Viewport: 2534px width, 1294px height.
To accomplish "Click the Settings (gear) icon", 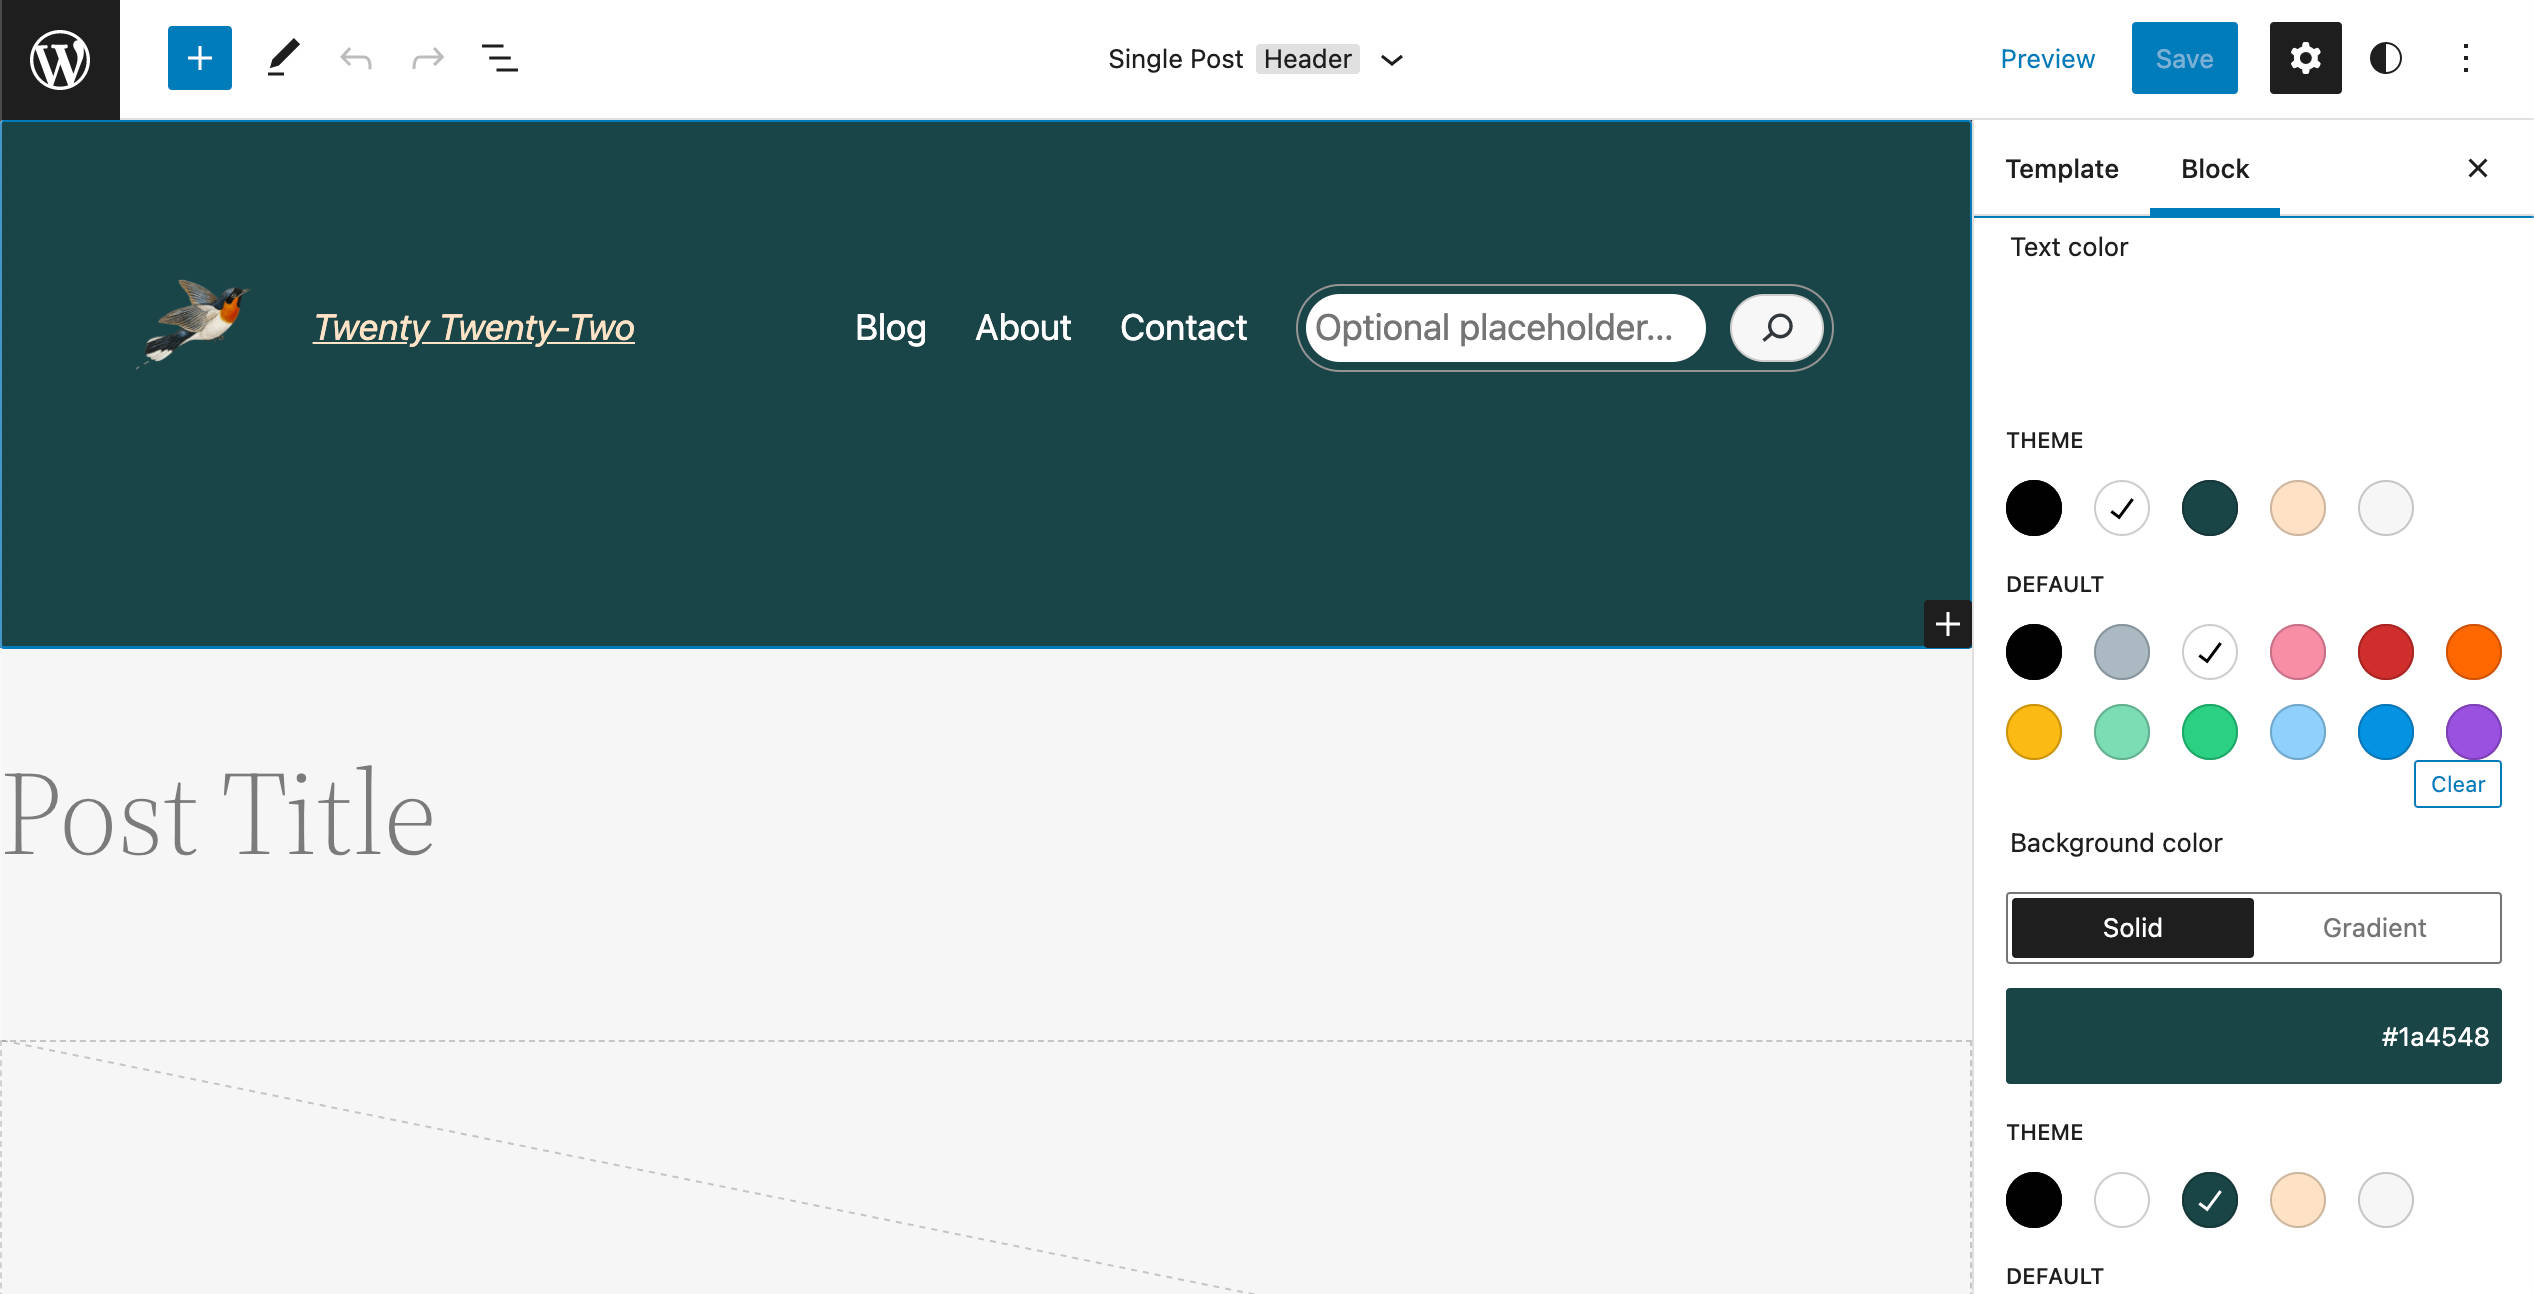I will click(x=2305, y=59).
